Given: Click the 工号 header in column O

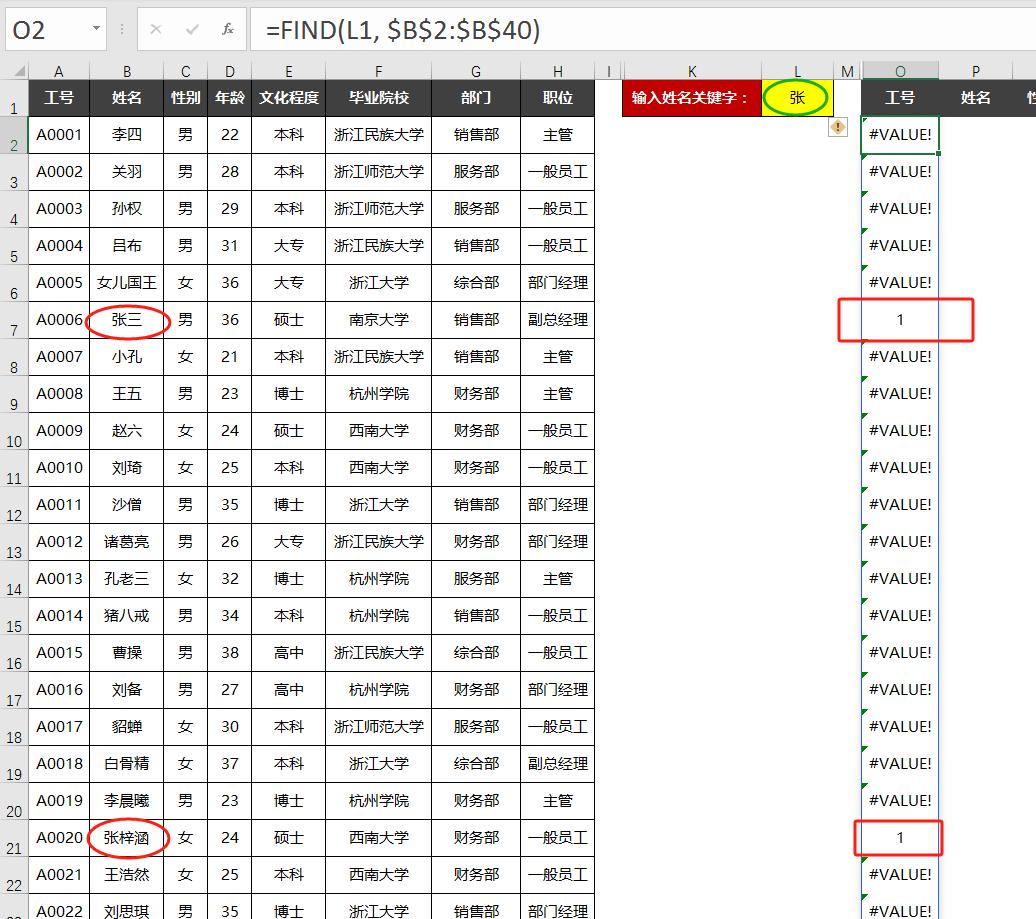Looking at the screenshot, I should pos(900,98).
